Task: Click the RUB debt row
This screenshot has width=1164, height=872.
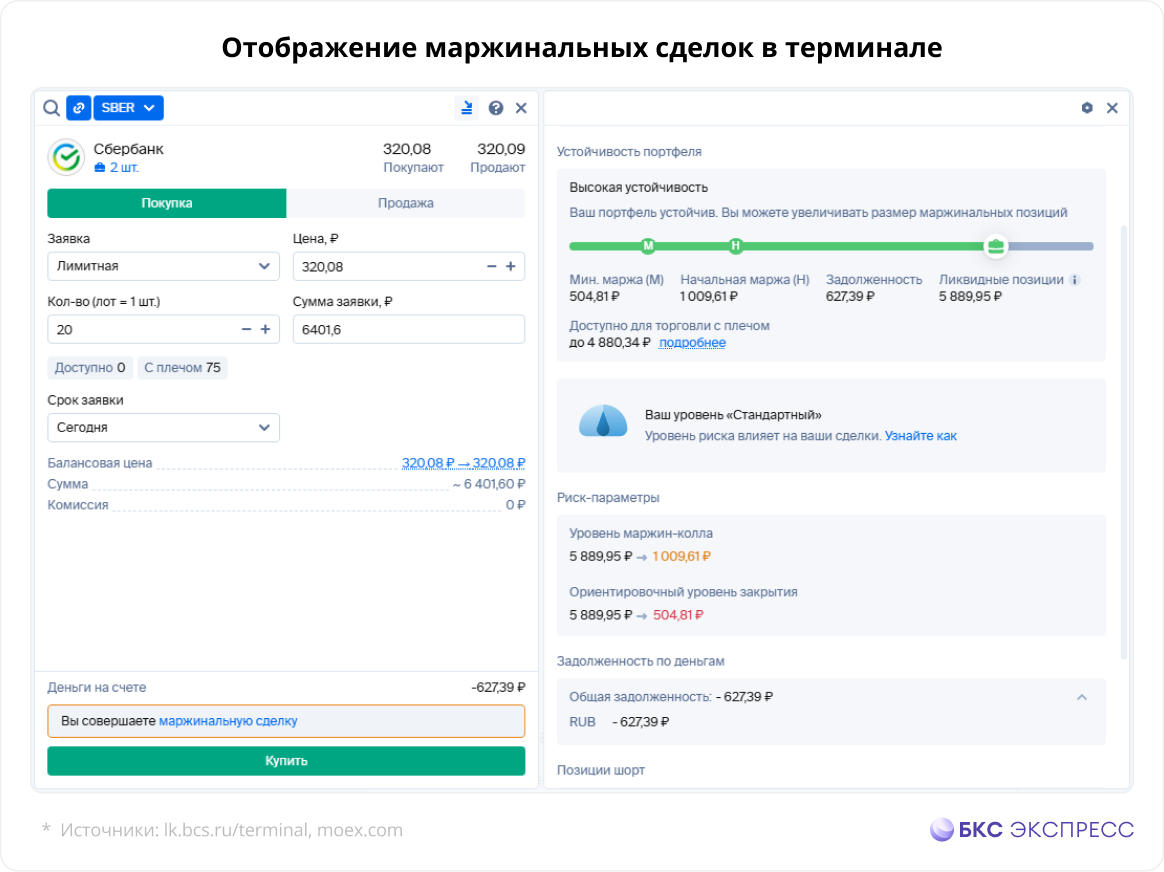Action: pos(619,722)
